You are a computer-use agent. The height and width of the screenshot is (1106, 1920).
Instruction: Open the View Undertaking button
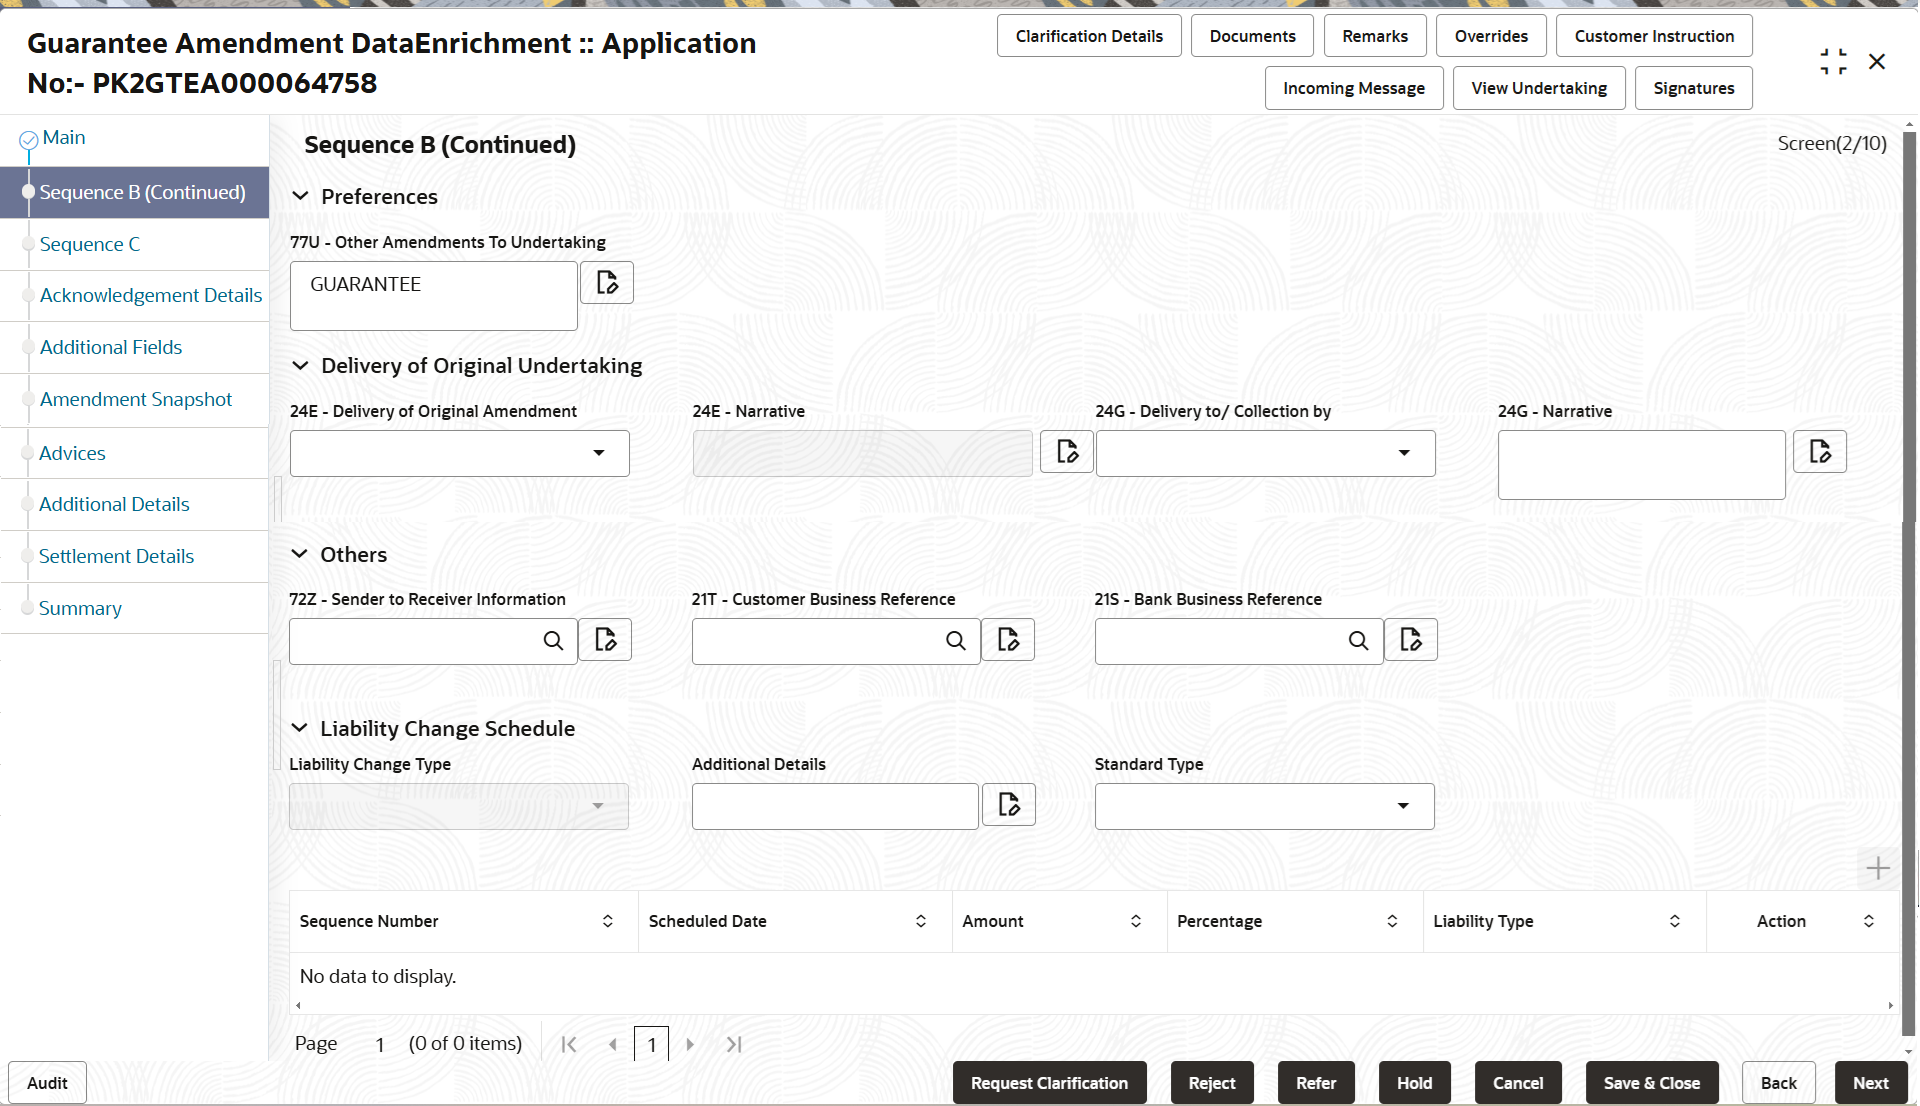pos(1538,88)
